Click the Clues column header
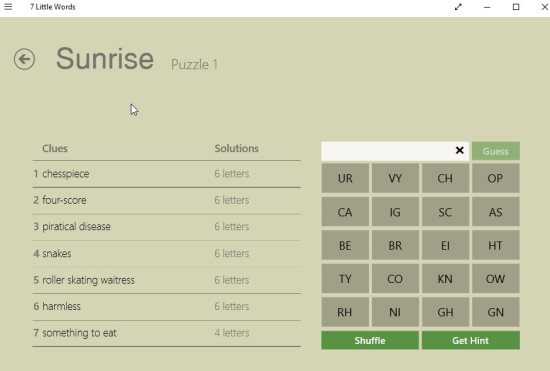 [x=55, y=148]
